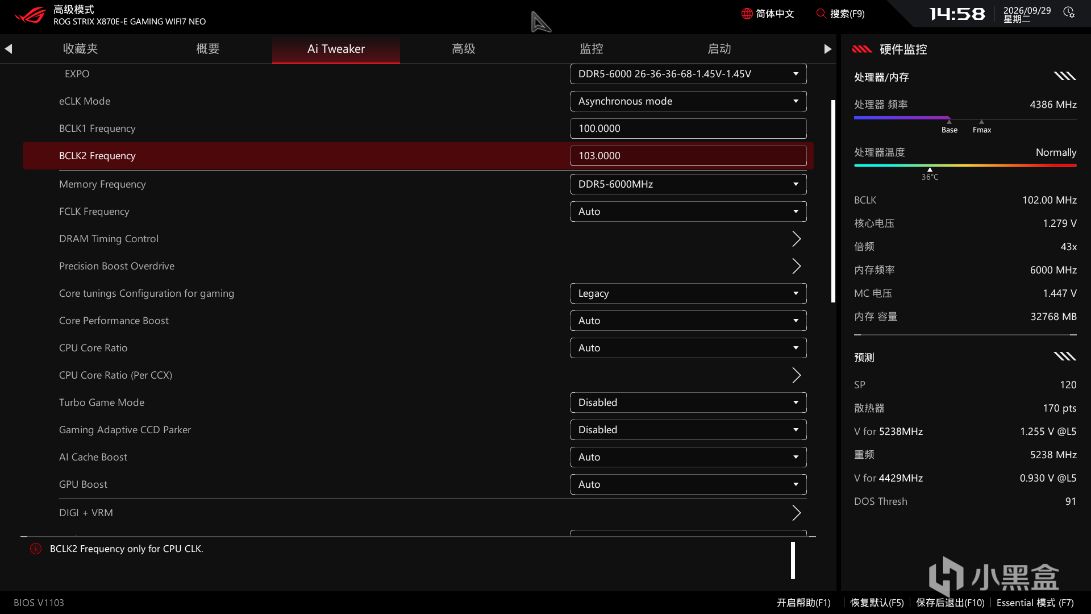Screen dimensions: 1091x614
Task: Click the BCLK2 Frequency input field
Action: tap(688, 155)
